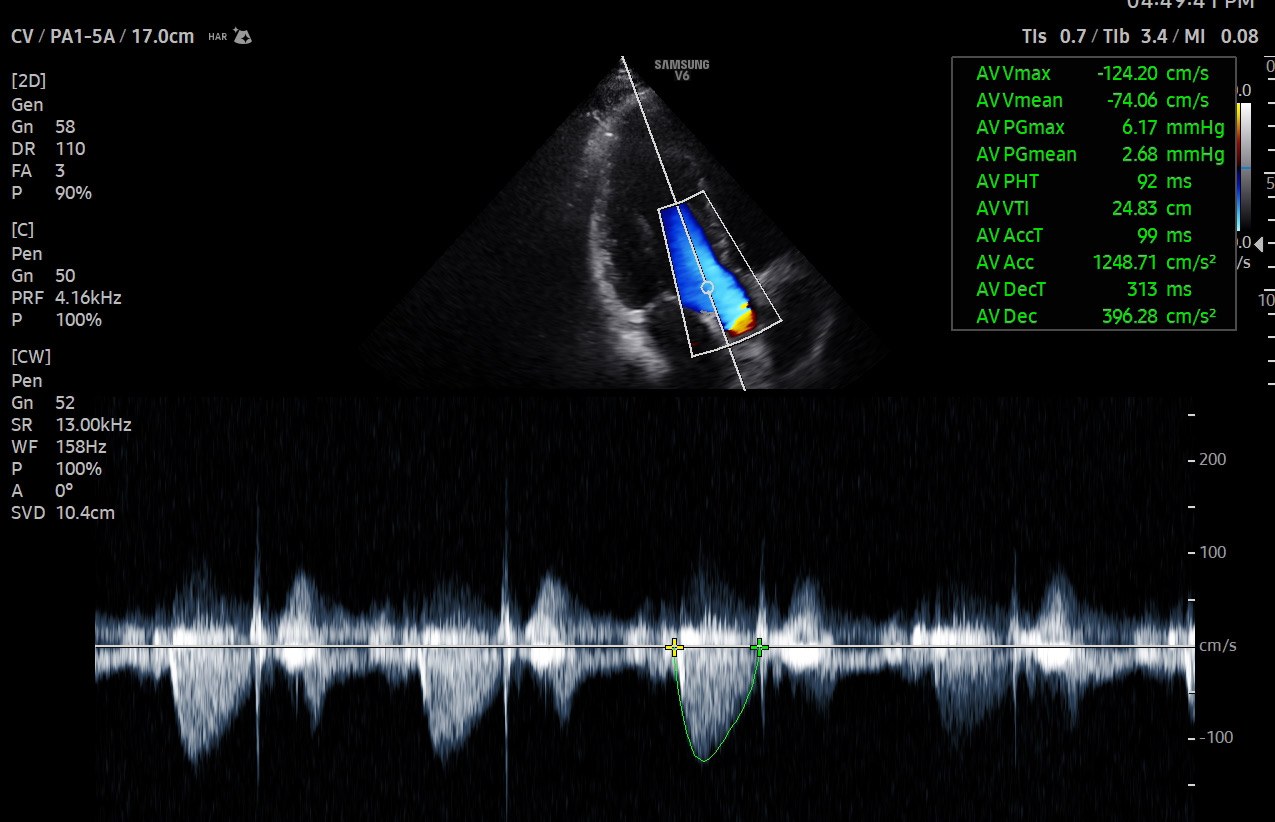Select the AV PGmax measurement row
Image resolution: width=1275 pixels, height=822 pixels.
click(x=1100, y=127)
